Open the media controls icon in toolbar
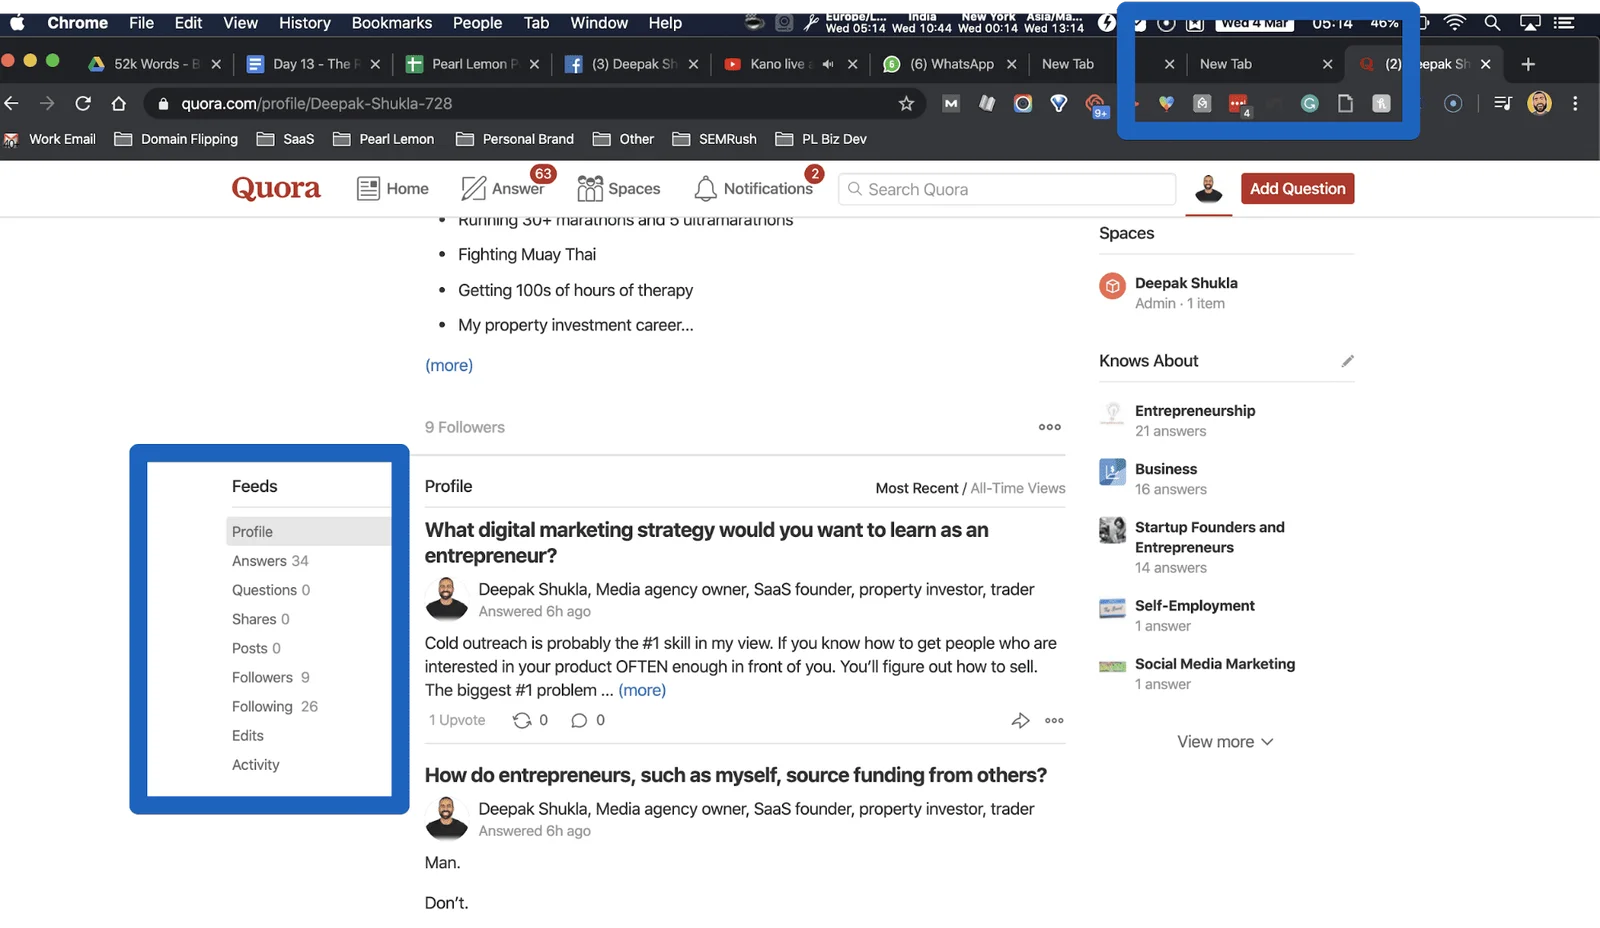Viewport: 1600px width, 928px height. point(1502,103)
